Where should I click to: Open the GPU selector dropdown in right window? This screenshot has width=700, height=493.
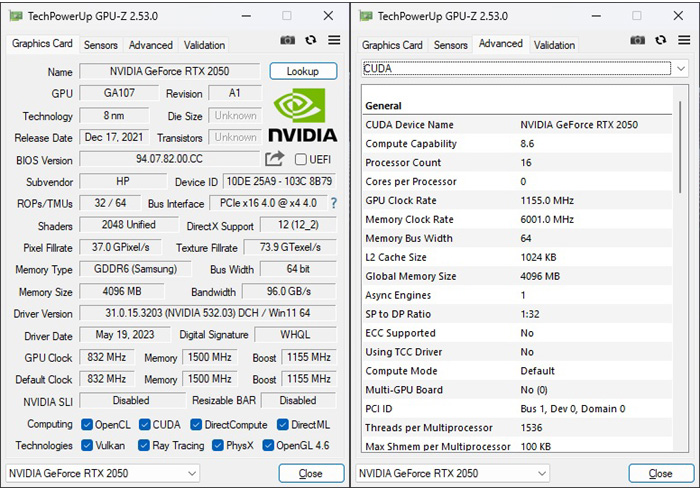tap(453, 473)
